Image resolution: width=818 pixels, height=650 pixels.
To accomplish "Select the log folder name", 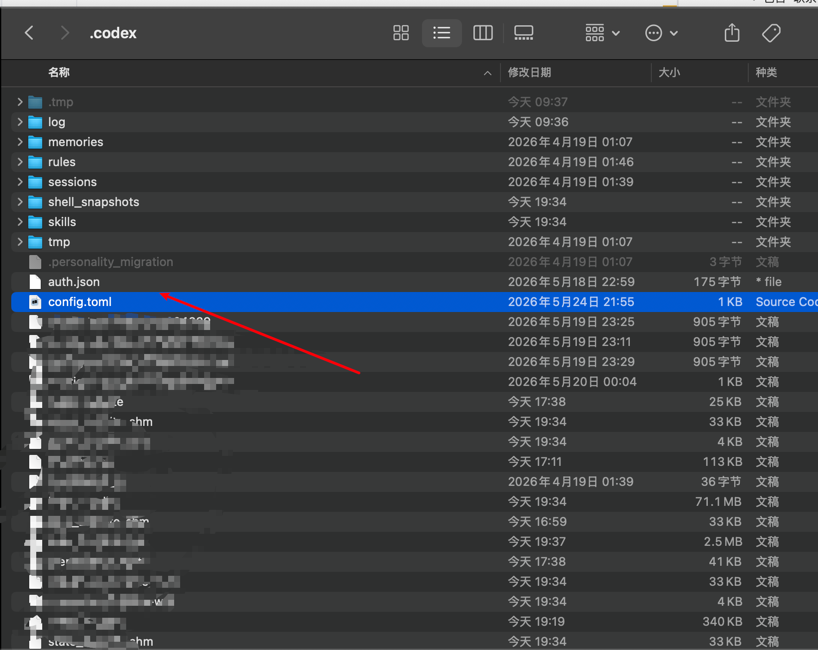I will click(x=56, y=122).
